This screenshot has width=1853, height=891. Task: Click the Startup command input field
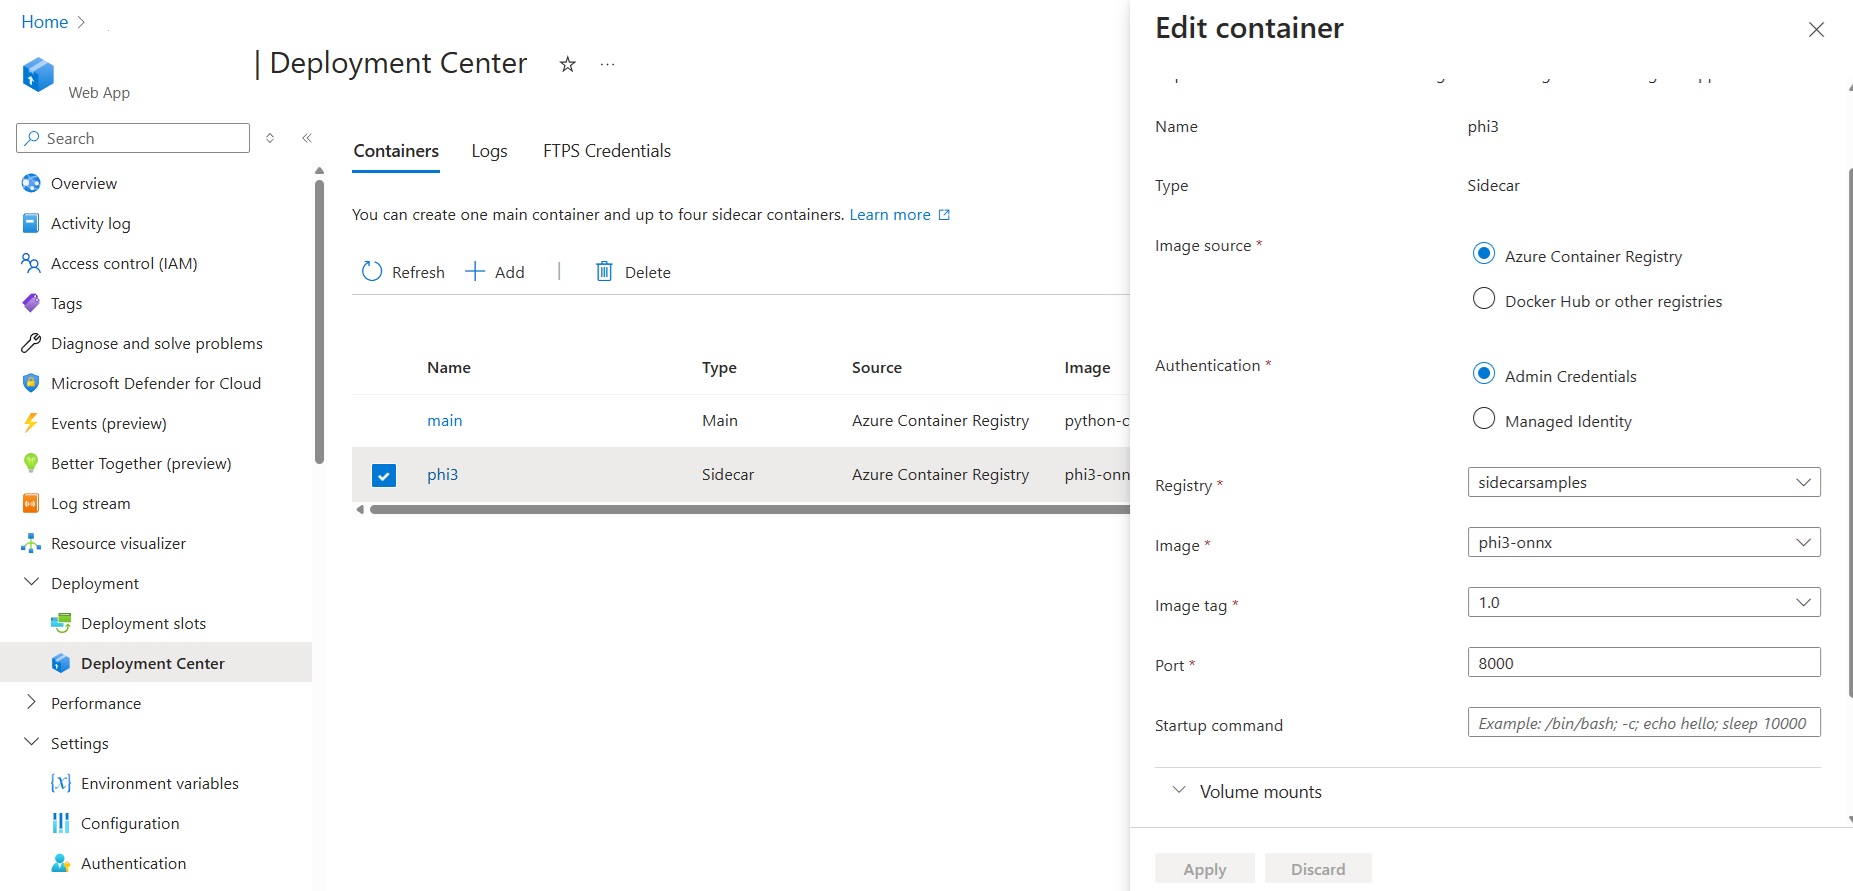click(1643, 723)
